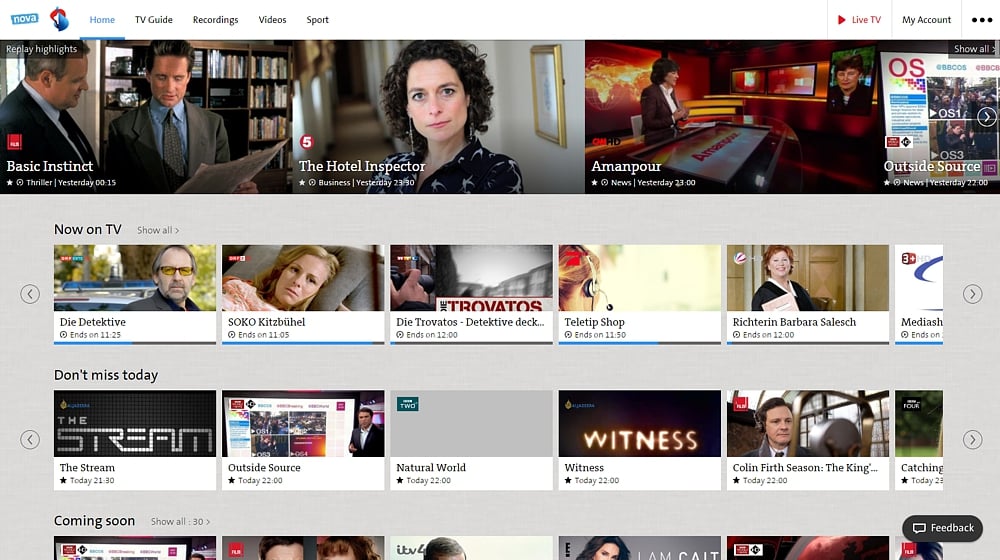Click the channel 5 logo on Hotel Inspector

(307, 142)
